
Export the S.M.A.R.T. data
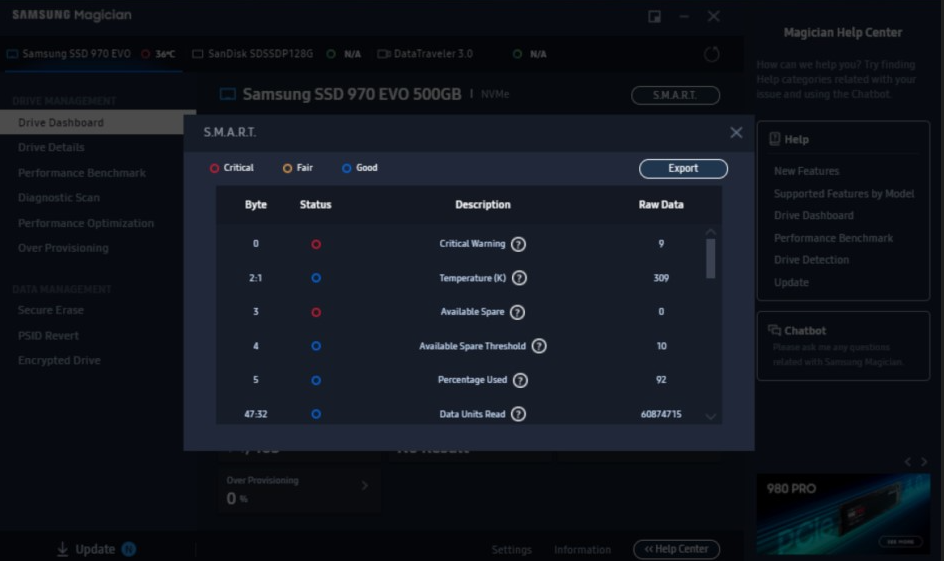coord(683,169)
